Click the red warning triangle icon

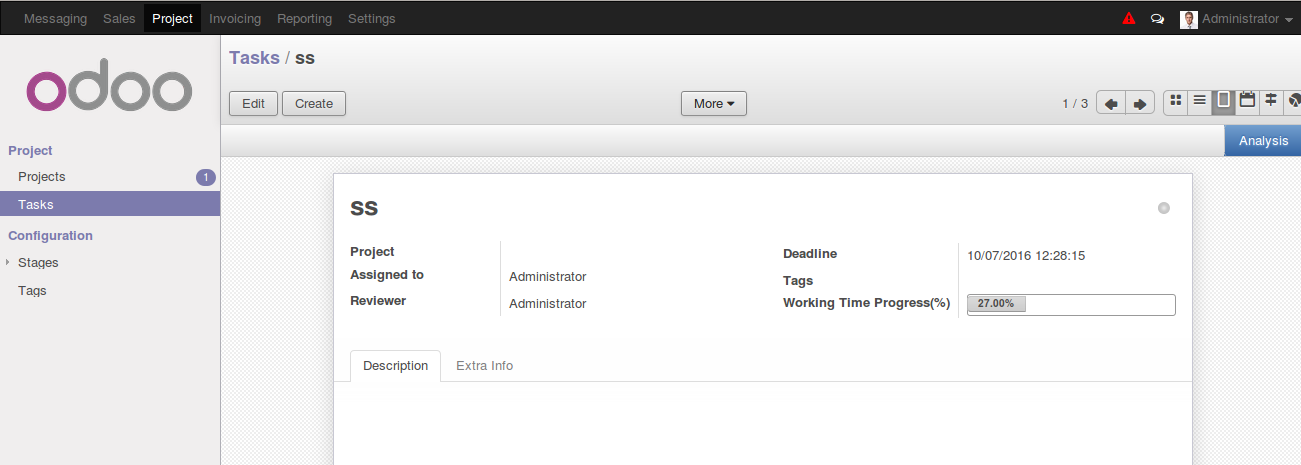click(1129, 18)
